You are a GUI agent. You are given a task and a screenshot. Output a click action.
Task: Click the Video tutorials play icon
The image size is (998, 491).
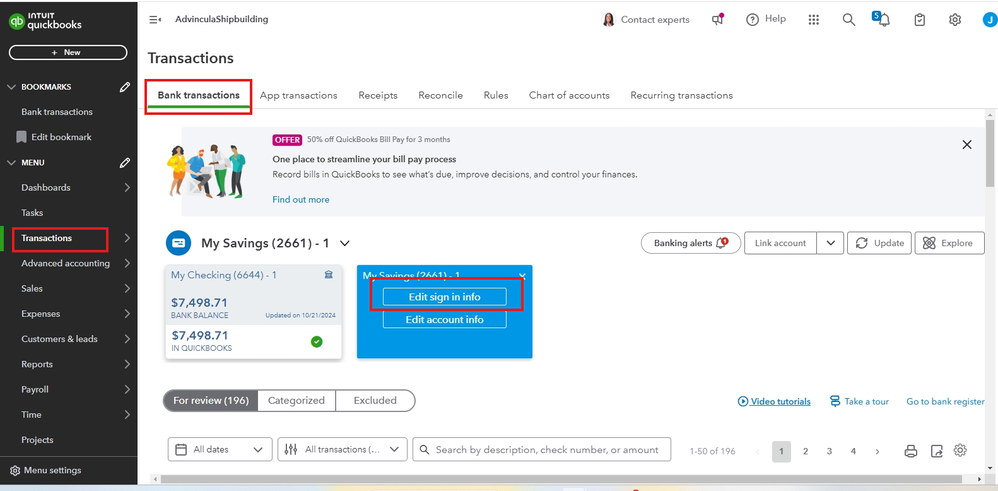(742, 402)
